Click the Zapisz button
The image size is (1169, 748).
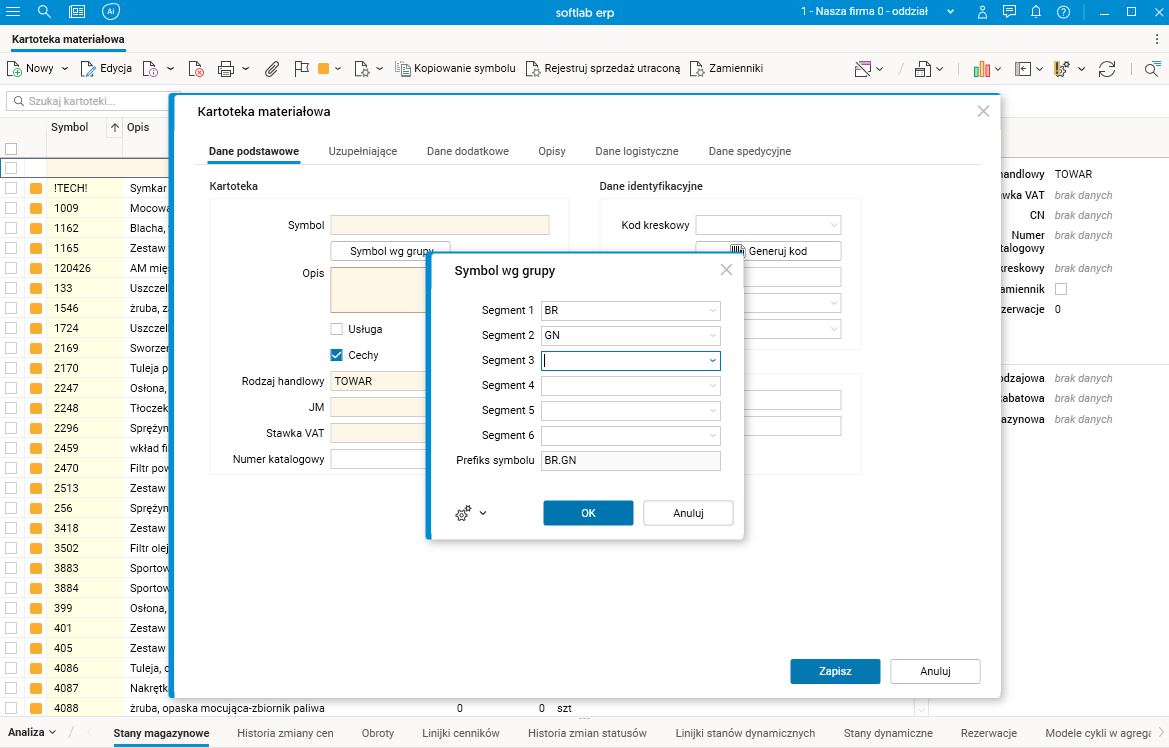(834, 671)
